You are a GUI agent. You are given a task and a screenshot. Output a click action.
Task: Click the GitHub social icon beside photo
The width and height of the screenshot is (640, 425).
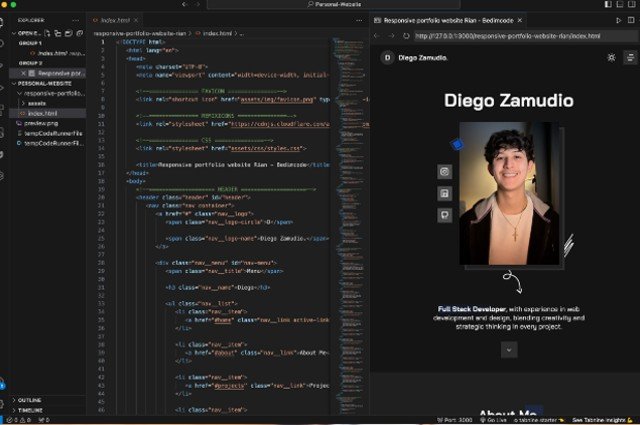tap(445, 215)
